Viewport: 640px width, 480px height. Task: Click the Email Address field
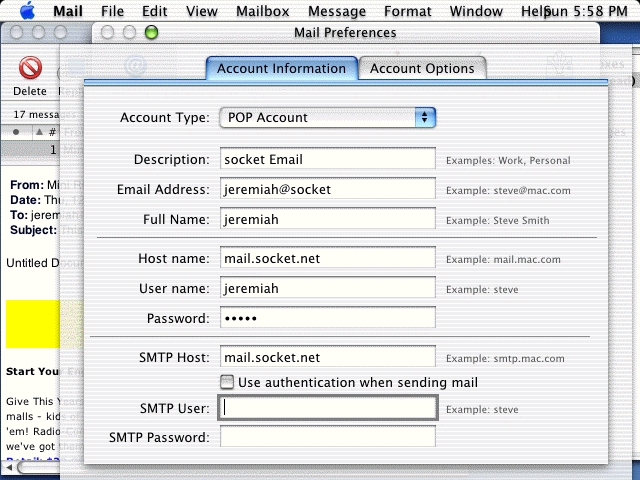(x=328, y=188)
